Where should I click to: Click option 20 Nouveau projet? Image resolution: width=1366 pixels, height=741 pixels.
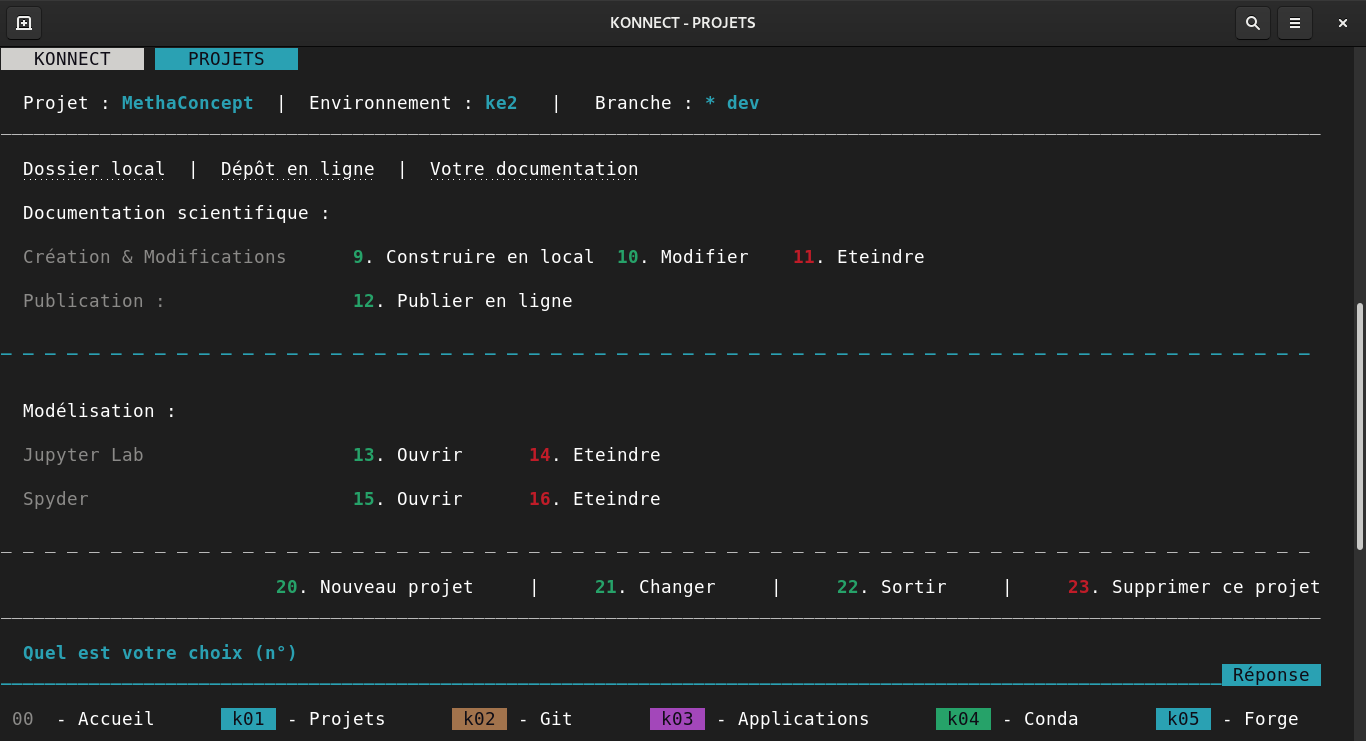pyautogui.click(x=375, y=587)
